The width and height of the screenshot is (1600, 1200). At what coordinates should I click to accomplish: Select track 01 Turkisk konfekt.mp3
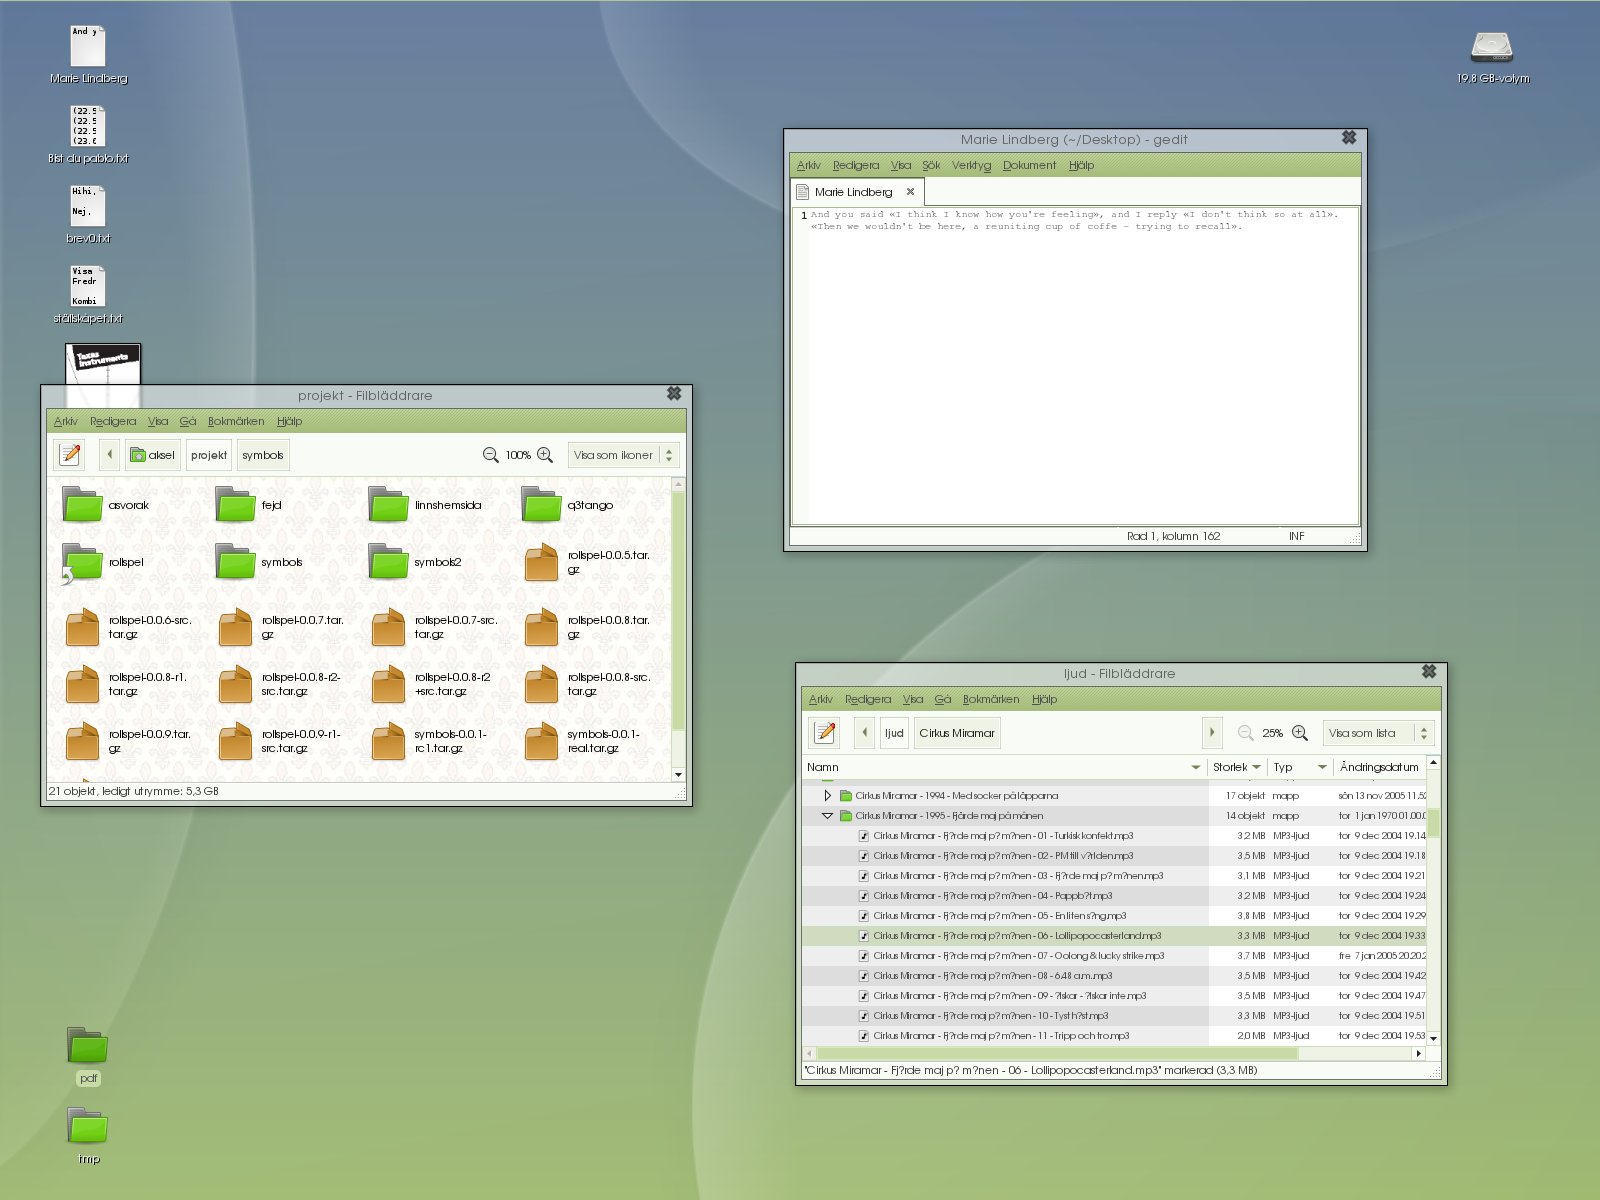pyautogui.click(x=1114, y=836)
